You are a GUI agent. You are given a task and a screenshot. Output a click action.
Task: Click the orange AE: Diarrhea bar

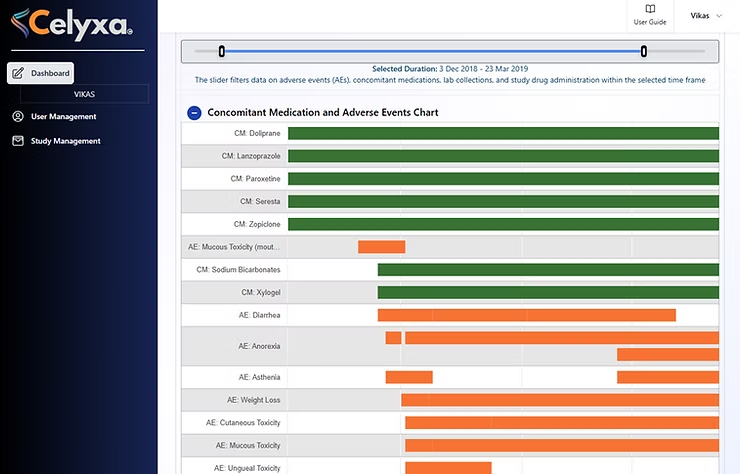click(x=526, y=315)
